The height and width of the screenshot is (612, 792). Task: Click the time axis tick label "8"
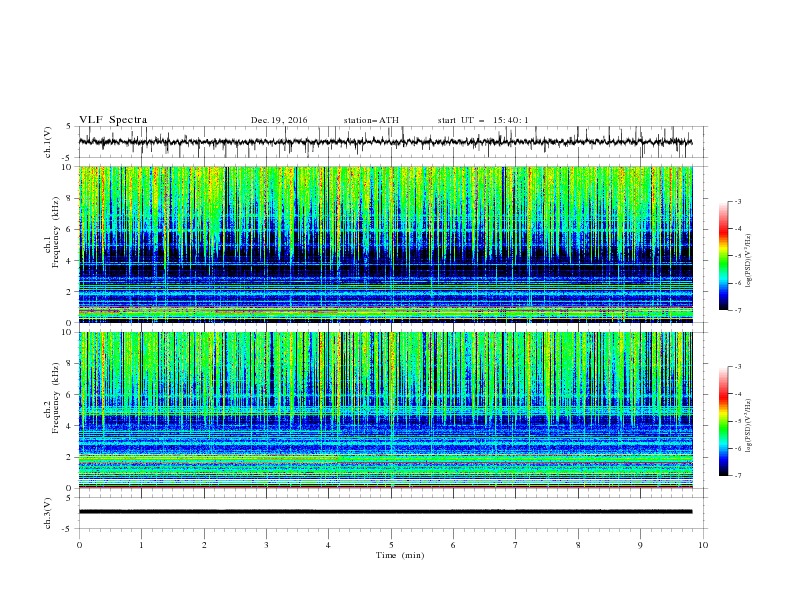point(578,545)
